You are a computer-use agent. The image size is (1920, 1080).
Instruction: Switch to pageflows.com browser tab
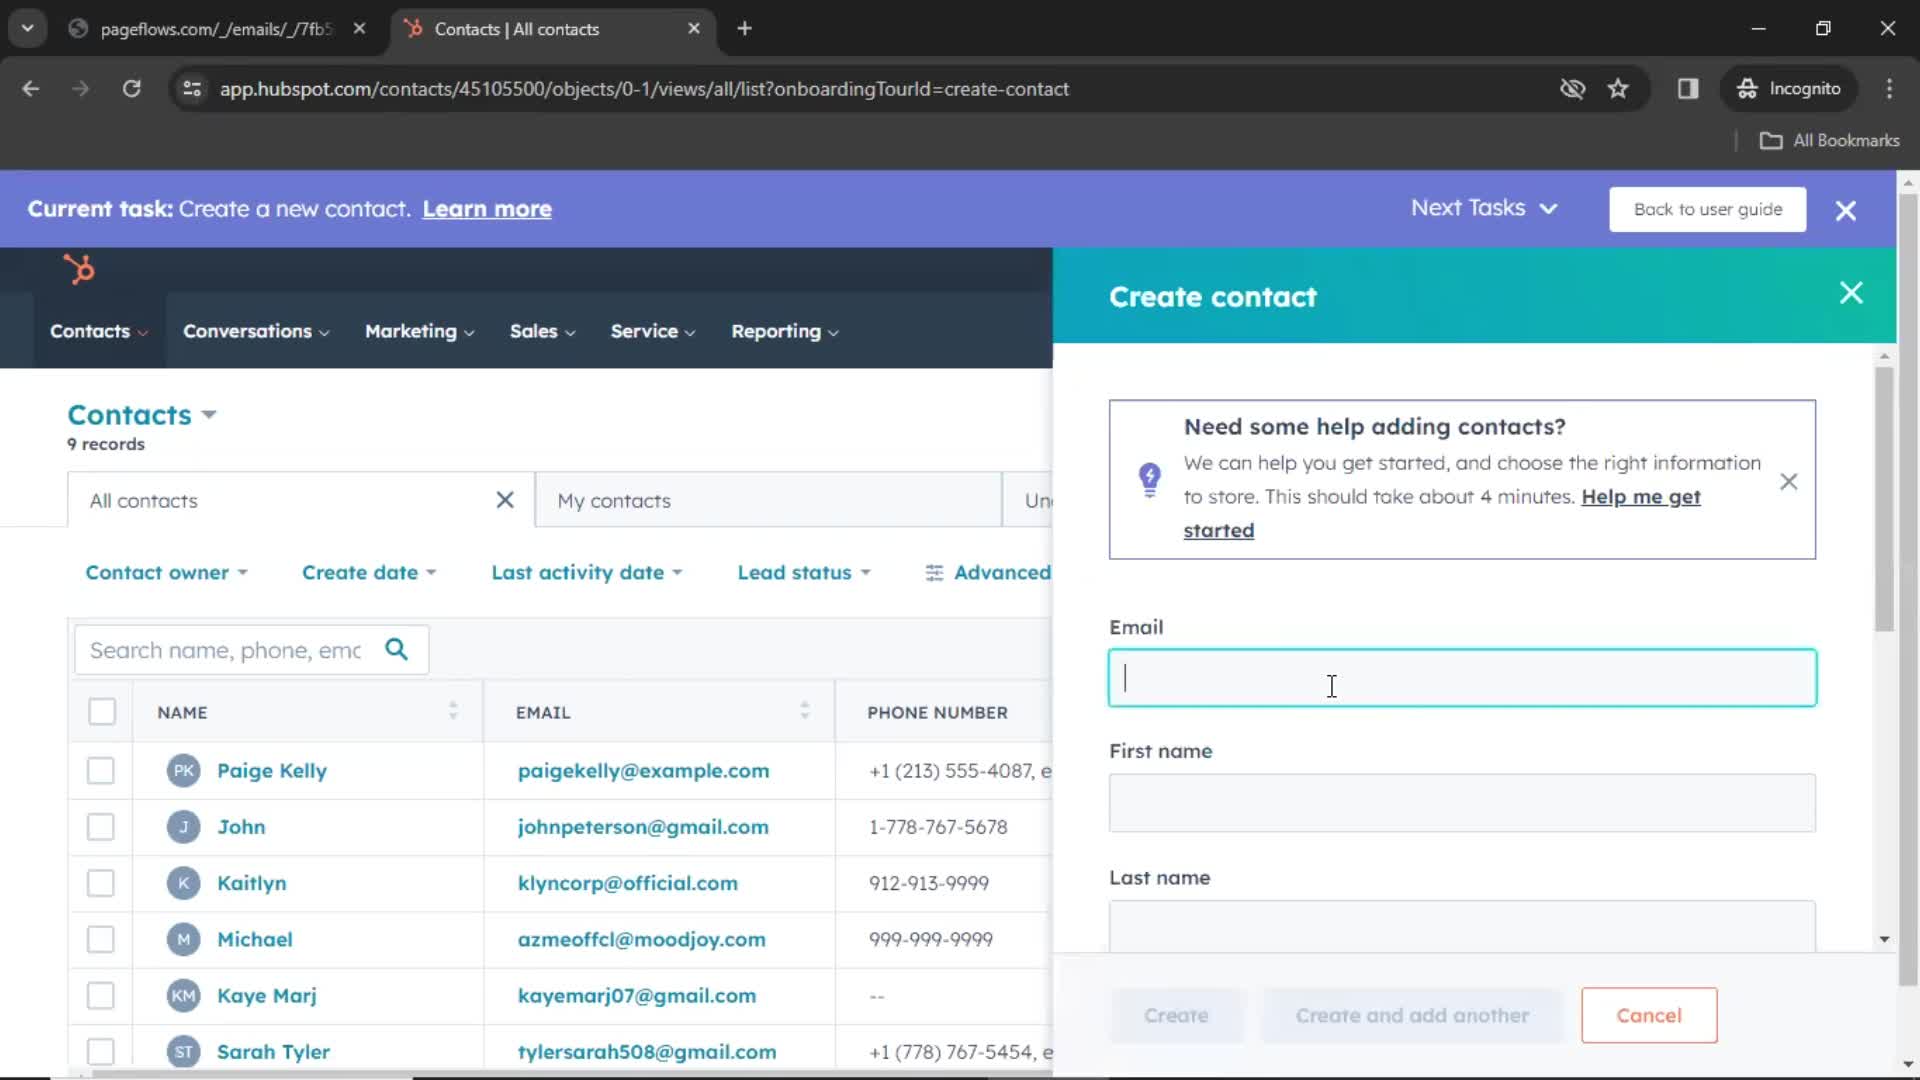(215, 29)
